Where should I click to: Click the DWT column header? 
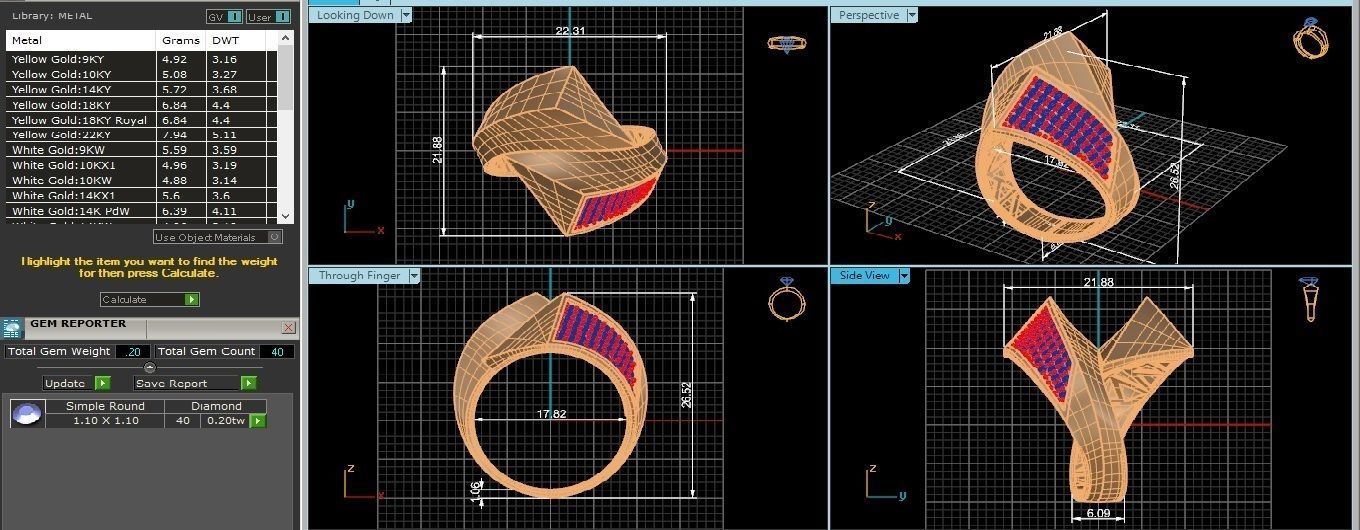click(237, 41)
